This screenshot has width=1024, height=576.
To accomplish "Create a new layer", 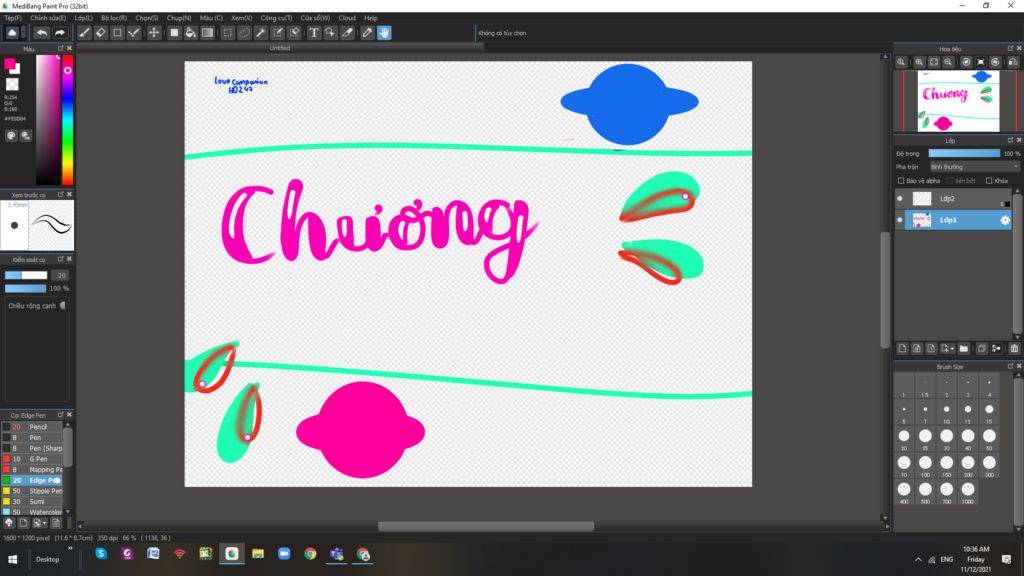I will (903, 349).
